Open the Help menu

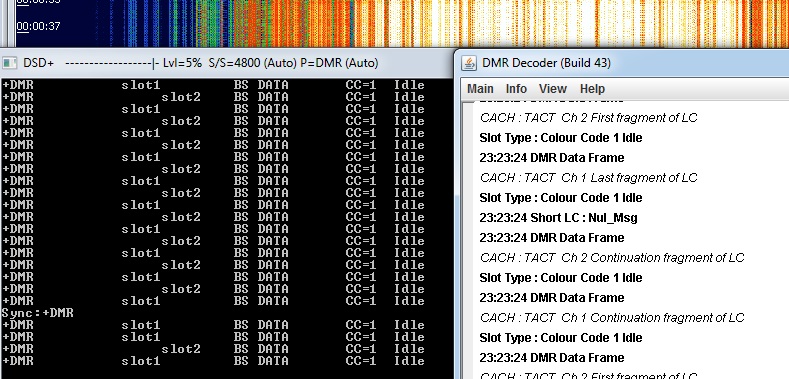coord(592,89)
